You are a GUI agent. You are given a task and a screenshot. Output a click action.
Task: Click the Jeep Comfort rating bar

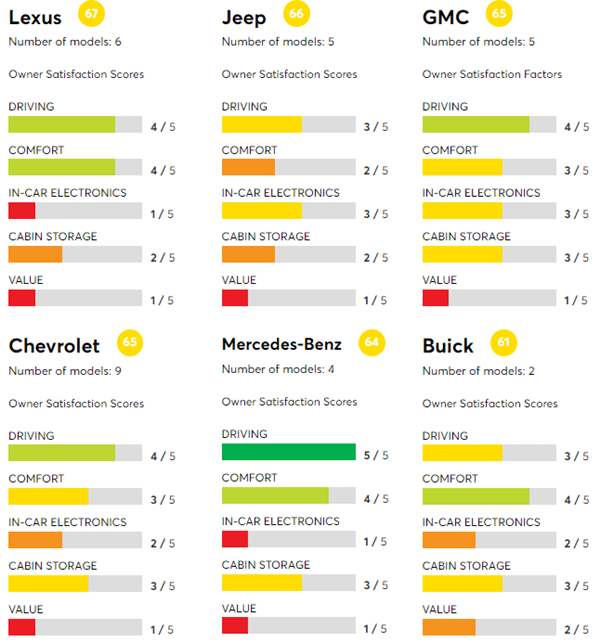click(288, 167)
